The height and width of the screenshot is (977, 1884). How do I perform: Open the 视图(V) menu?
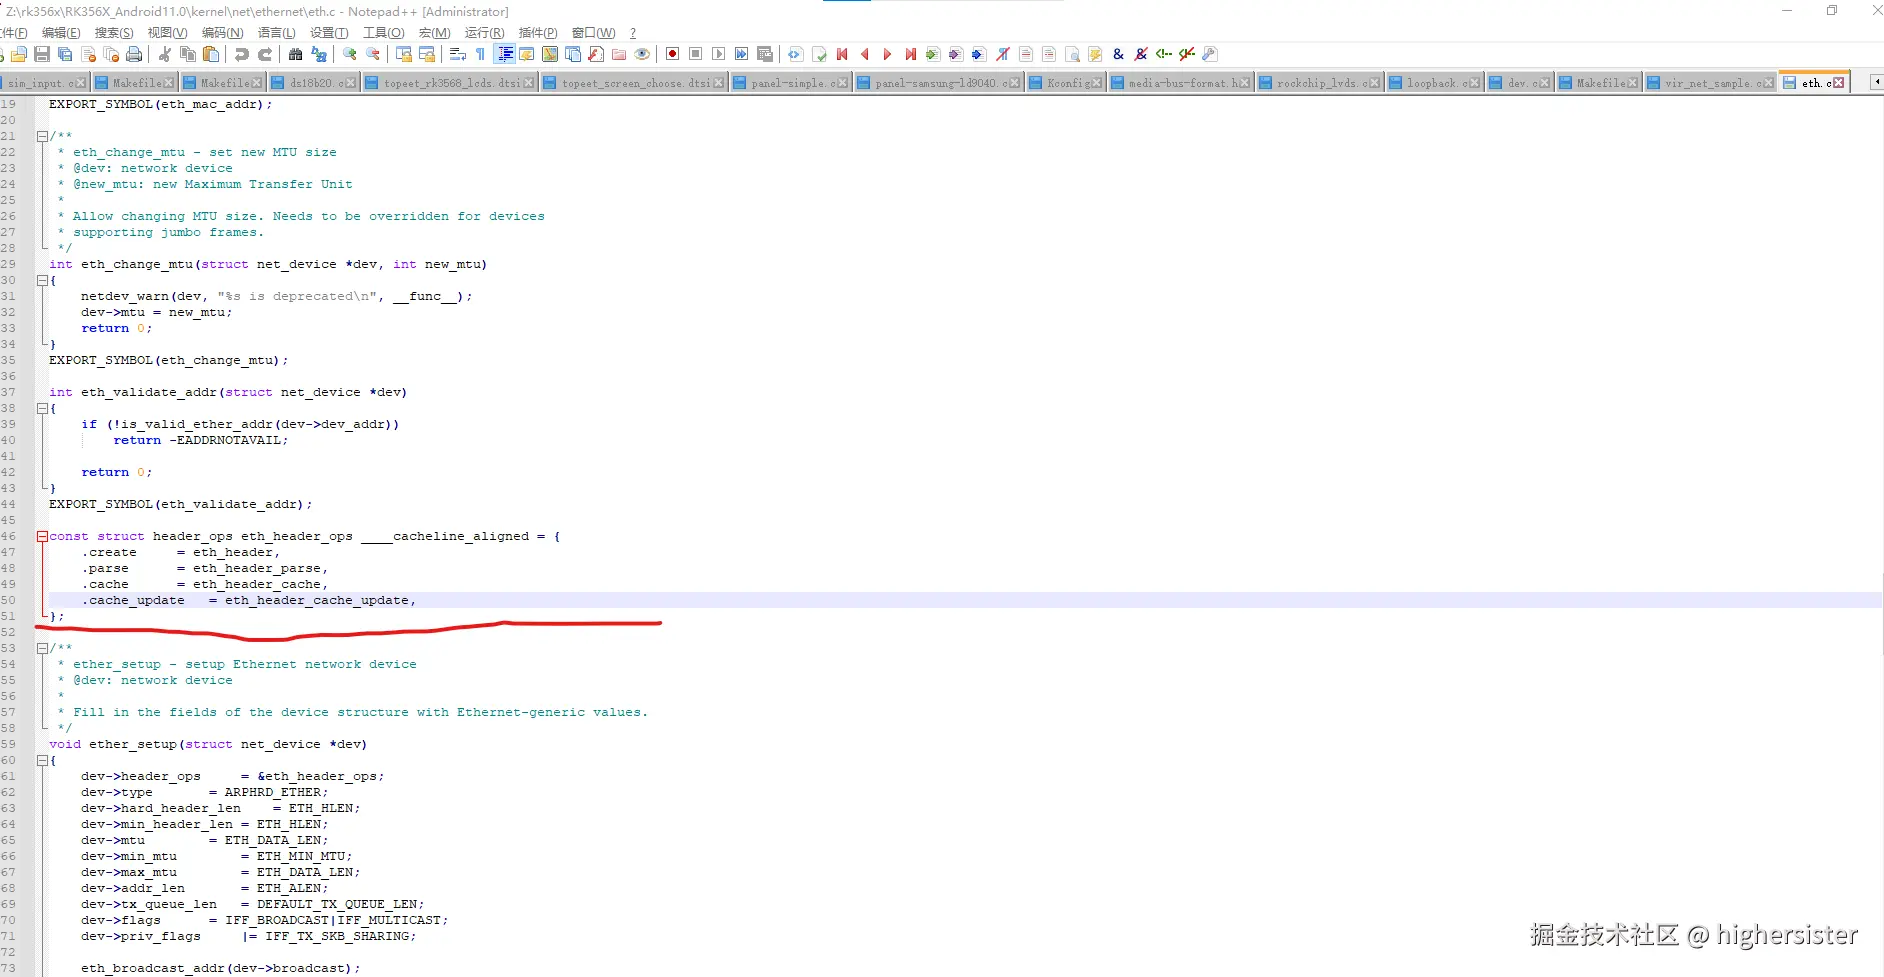[x=167, y=33]
